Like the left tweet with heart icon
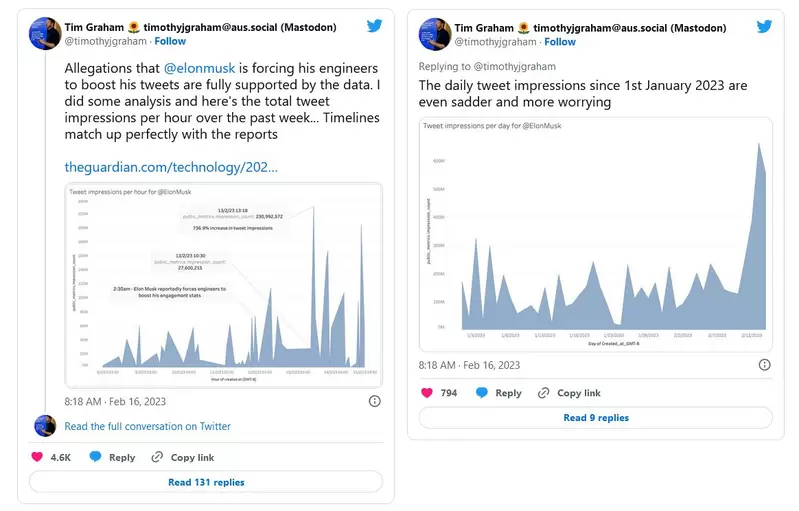Screen dimensions: 799x511 pyautogui.click(x=39, y=457)
